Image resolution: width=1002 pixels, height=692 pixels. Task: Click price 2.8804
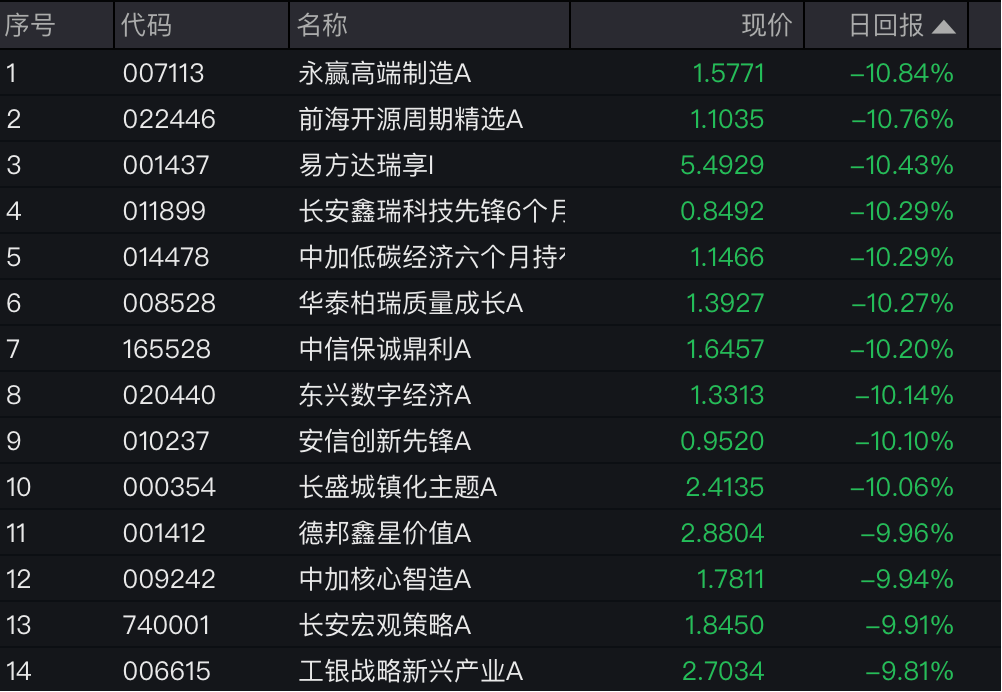(722, 533)
